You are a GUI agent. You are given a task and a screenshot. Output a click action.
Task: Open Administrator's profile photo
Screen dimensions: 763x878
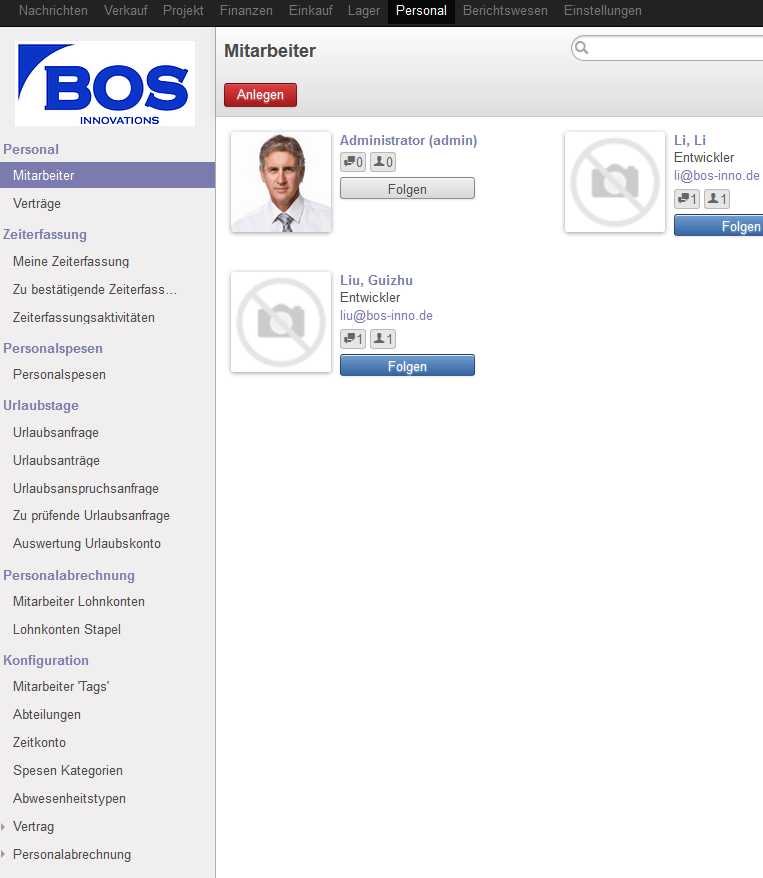tap(281, 182)
